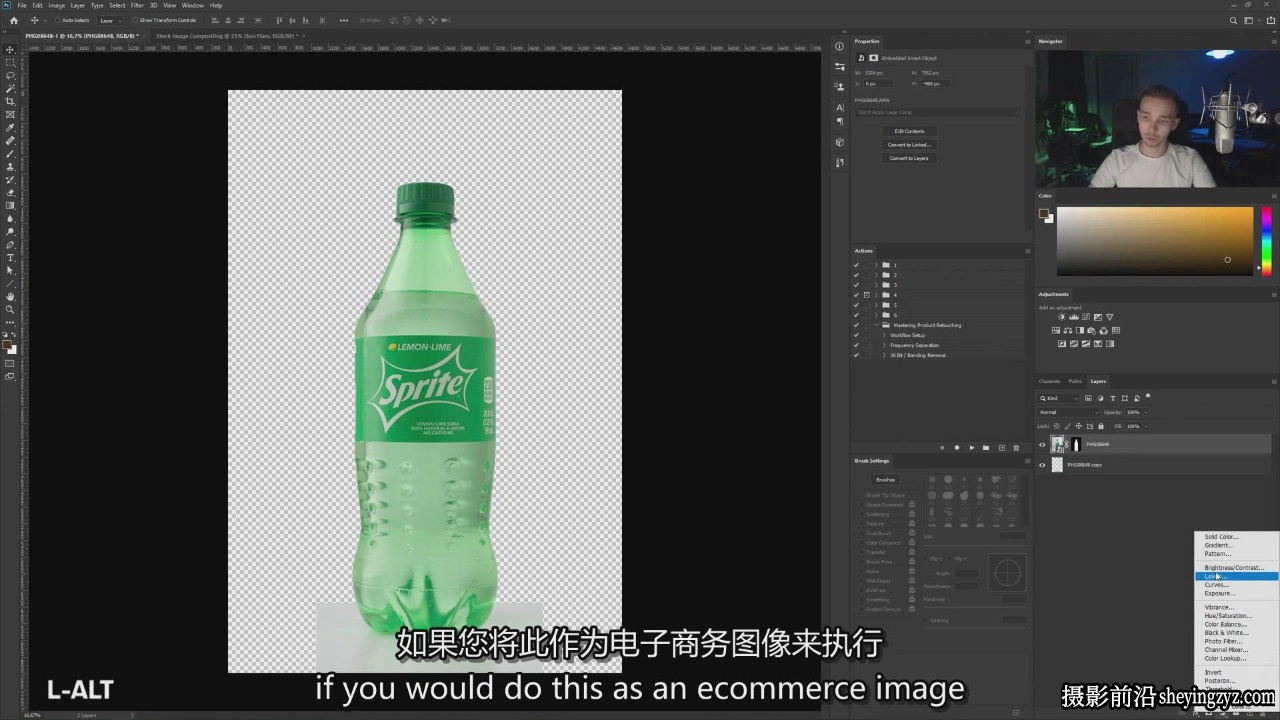
Task: Open the Kind filter dropdown
Action: click(x=1059, y=398)
